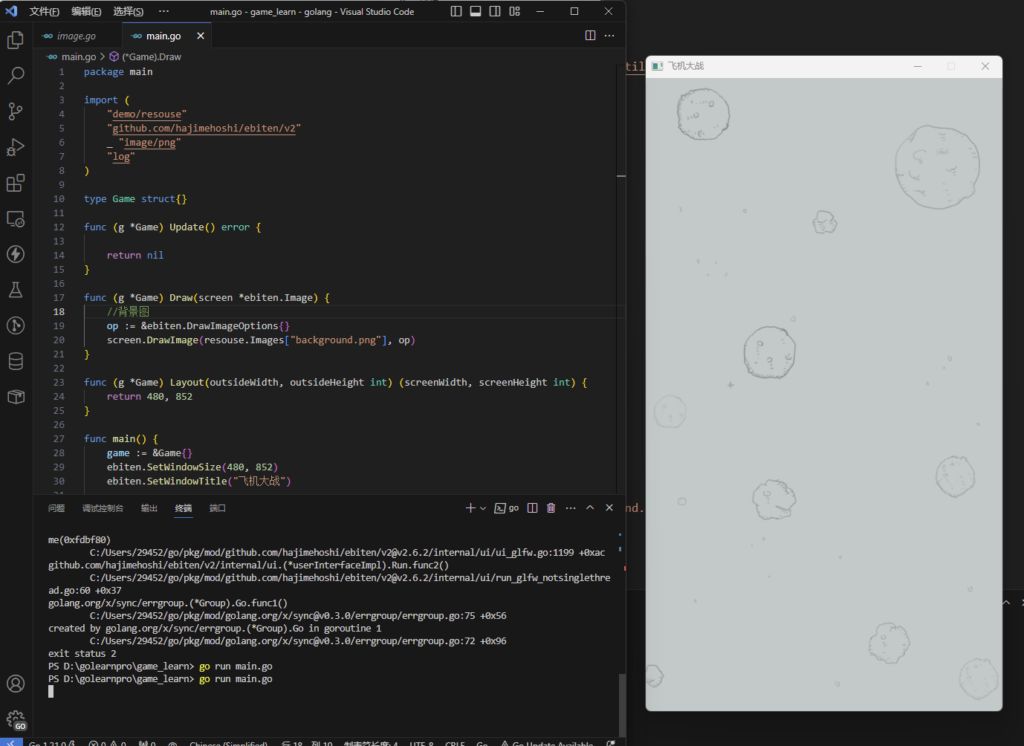
Task: Toggle secondary sidebar layout button in title bar
Action: point(494,11)
